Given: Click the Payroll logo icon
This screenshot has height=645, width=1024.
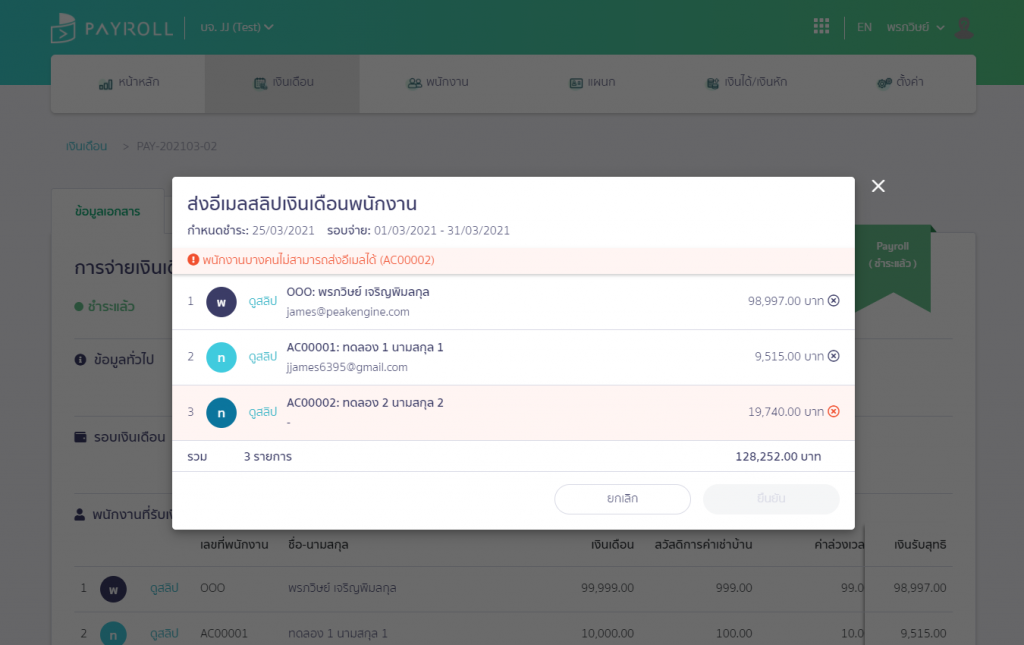Looking at the screenshot, I should [x=64, y=28].
